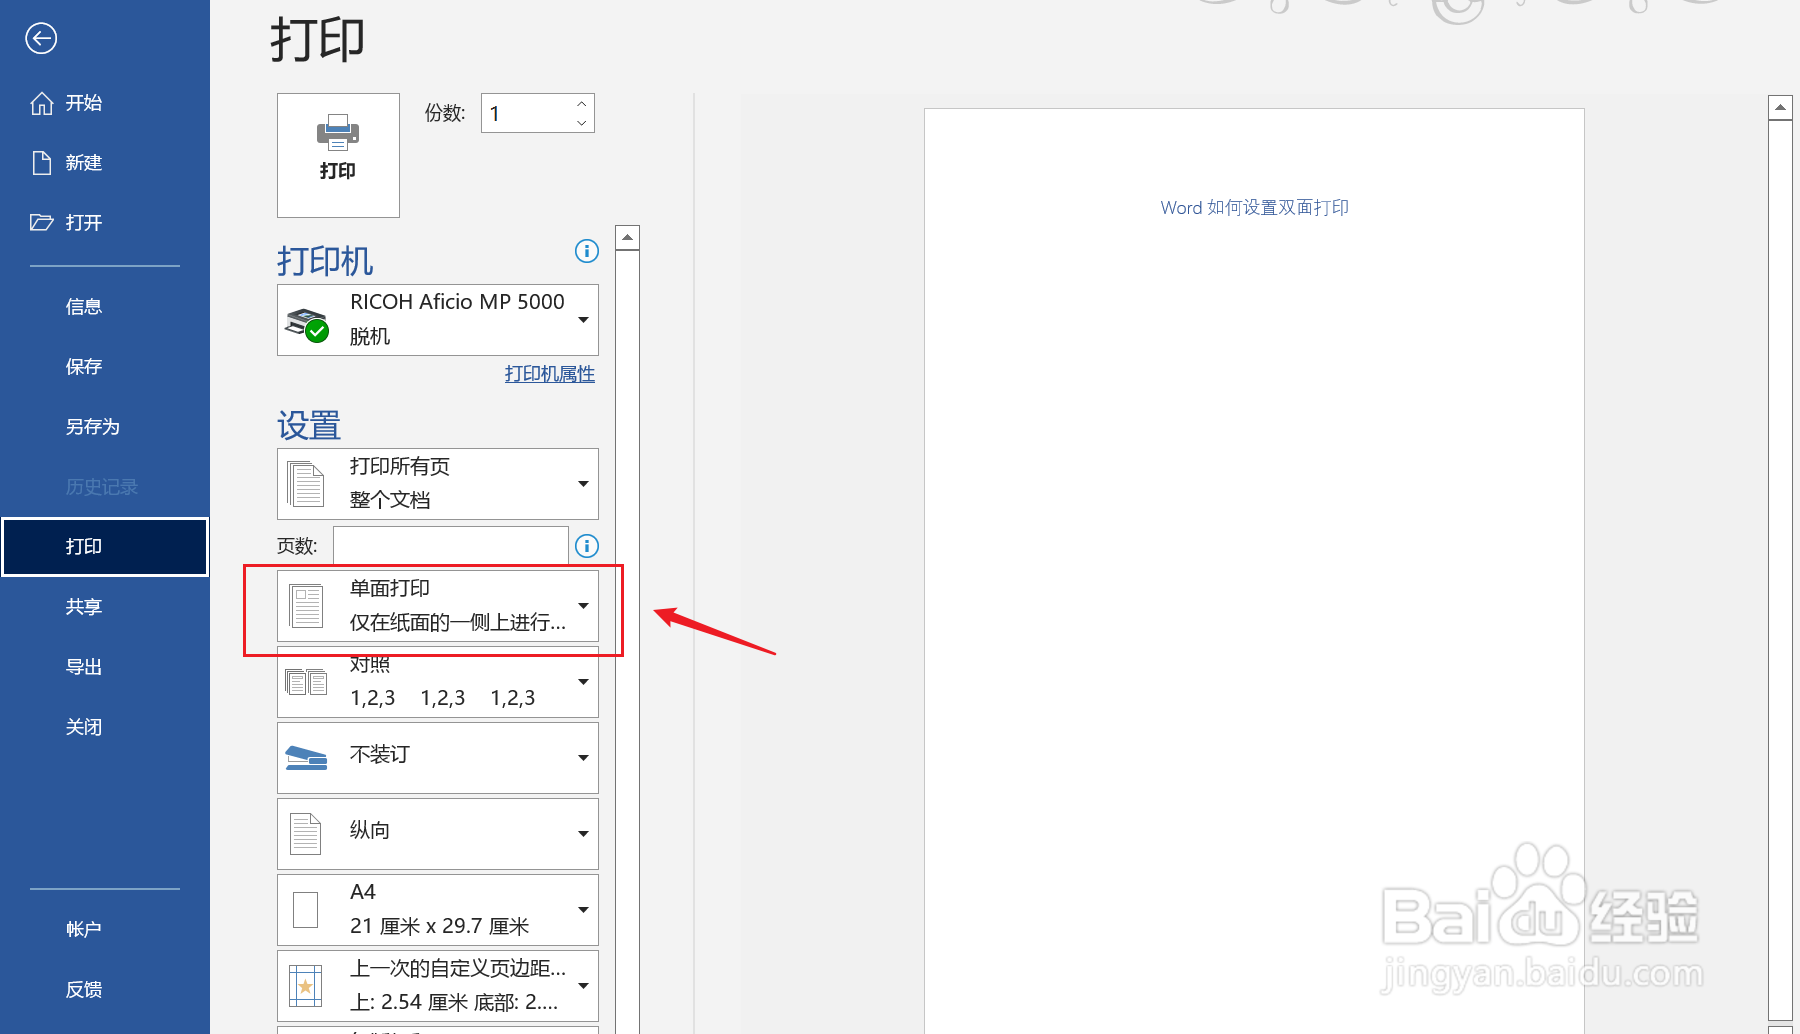This screenshot has height=1034, width=1800.
Task: Click the 页数 pages input field
Action: point(451,546)
